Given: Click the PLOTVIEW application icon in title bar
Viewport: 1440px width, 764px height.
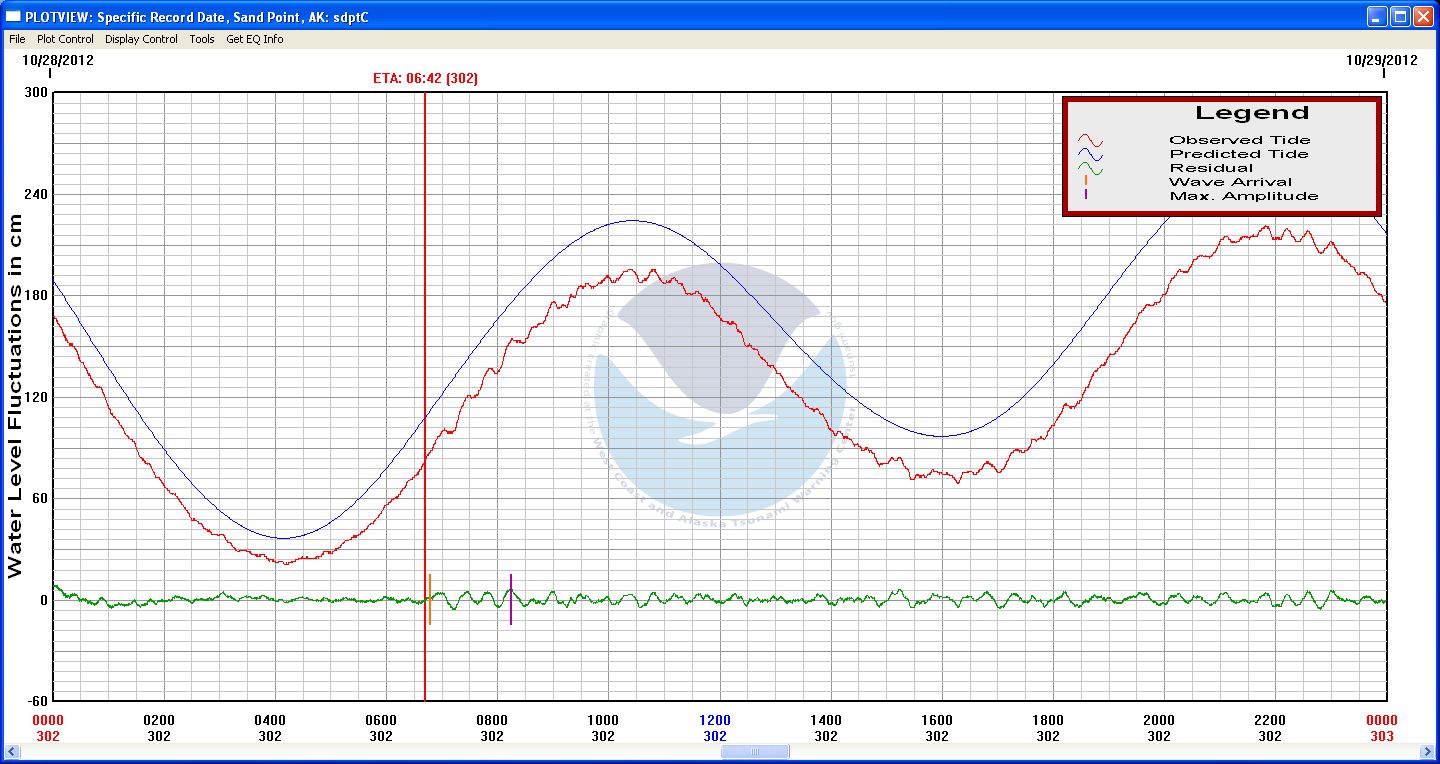Looking at the screenshot, I should coord(13,17).
